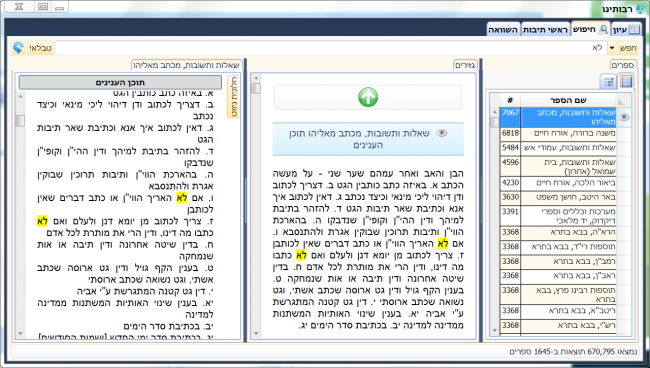Click the excerpts panel scrollbar thumb

pyautogui.click(x=256, y=88)
